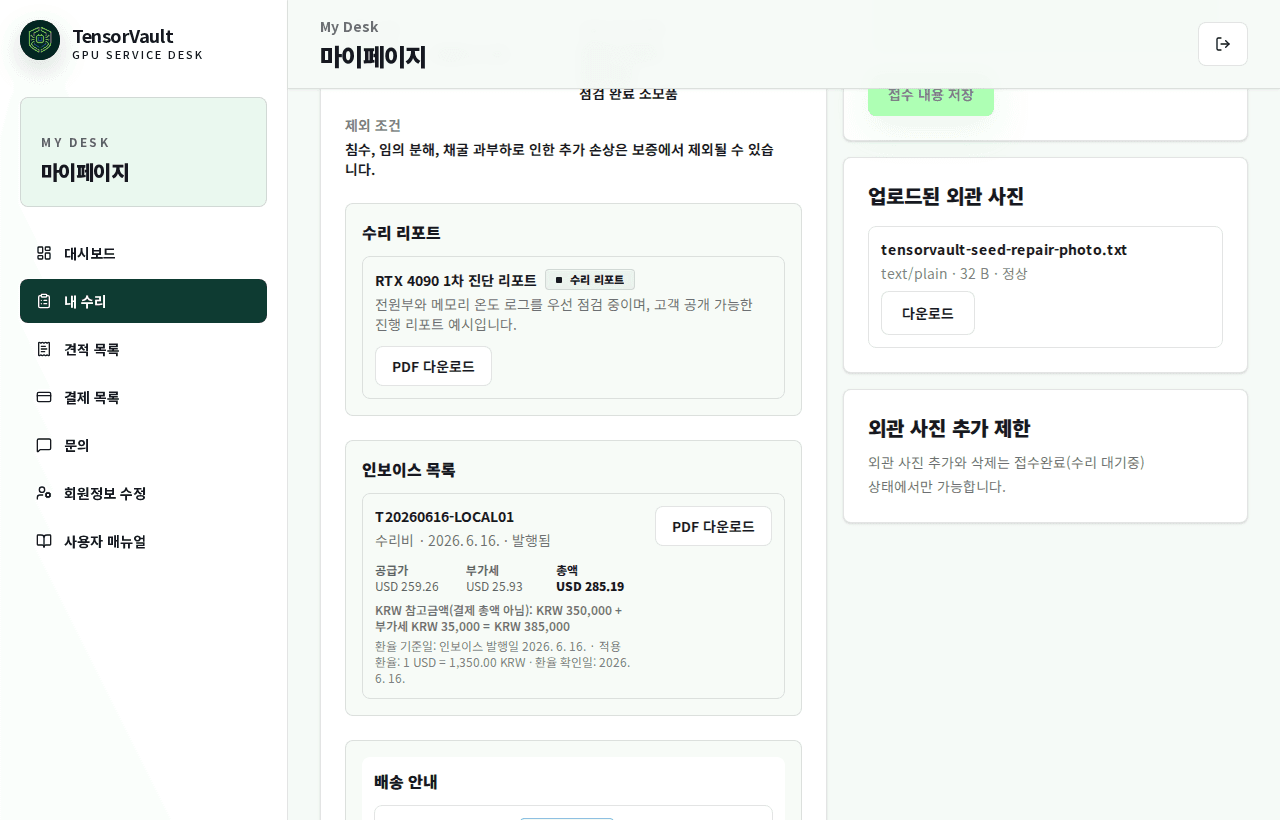Click the KRW 참고금액 line
The image size is (1280, 820).
[499, 618]
